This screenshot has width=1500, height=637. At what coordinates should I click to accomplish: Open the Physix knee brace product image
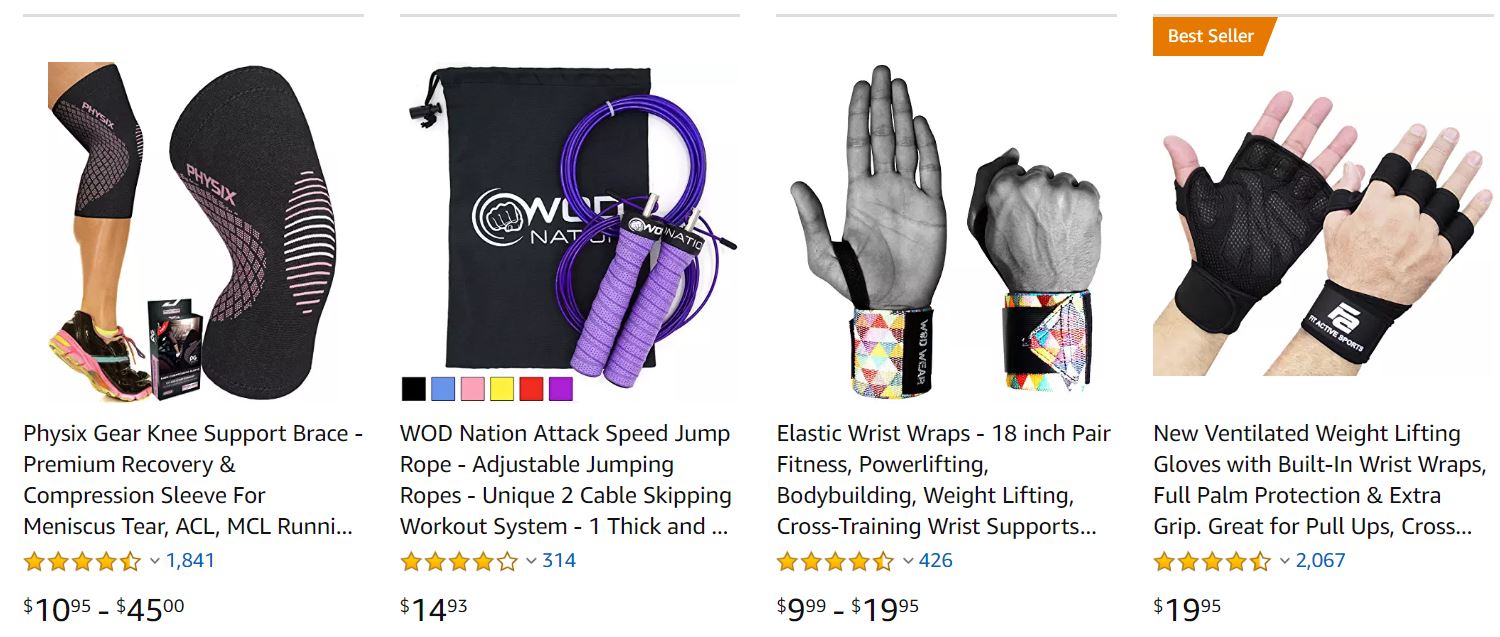point(193,232)
